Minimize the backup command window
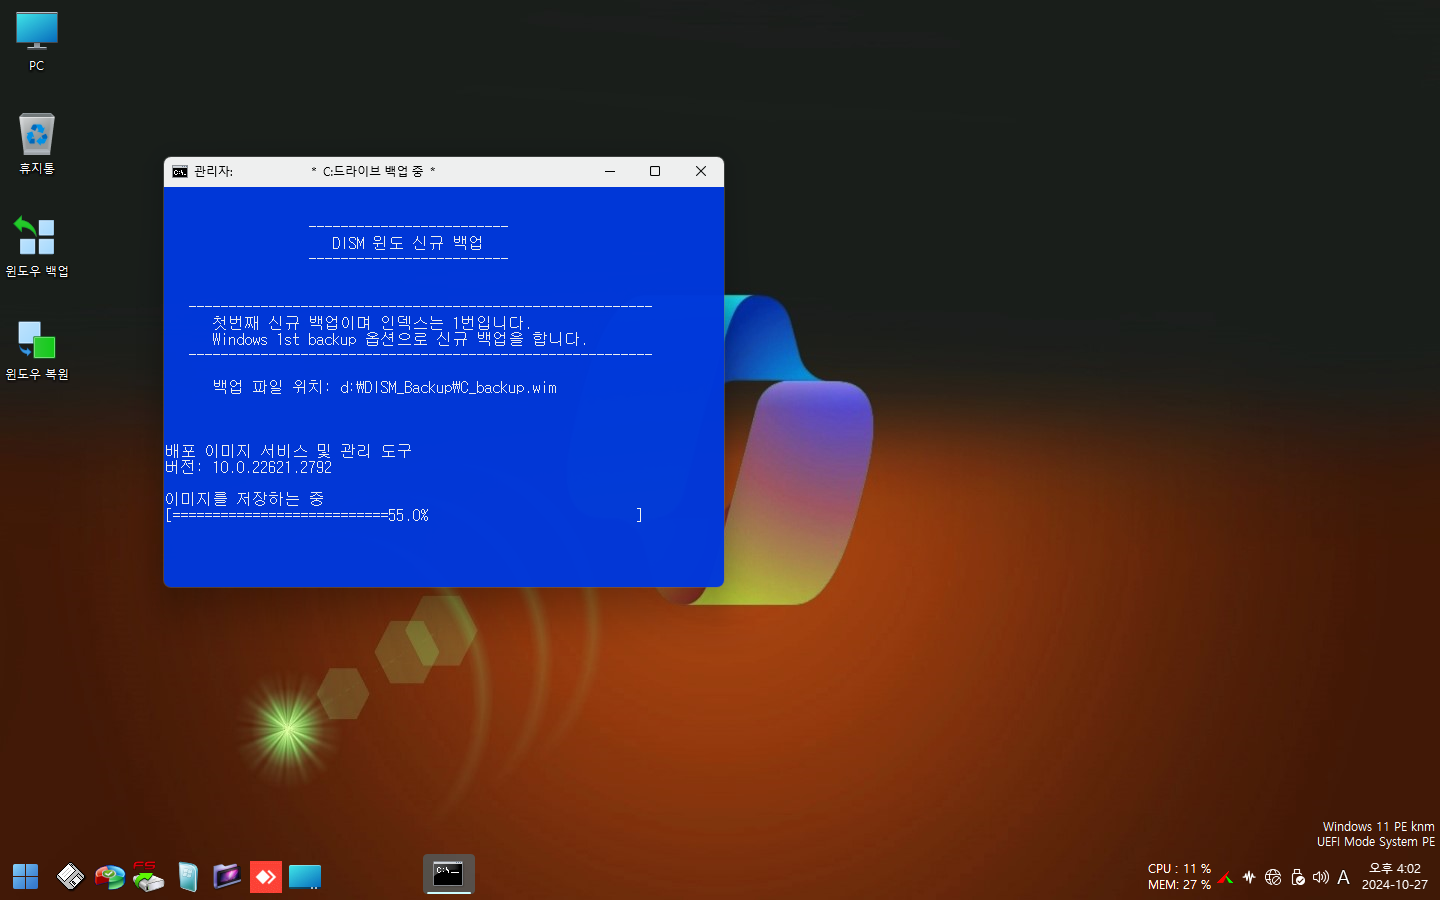The height and width of the screenshot is (900, 1440). tap(610, 171)
